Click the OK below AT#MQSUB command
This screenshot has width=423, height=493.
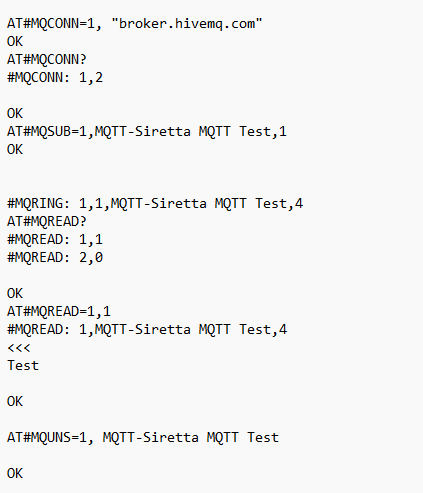point(15,150)
